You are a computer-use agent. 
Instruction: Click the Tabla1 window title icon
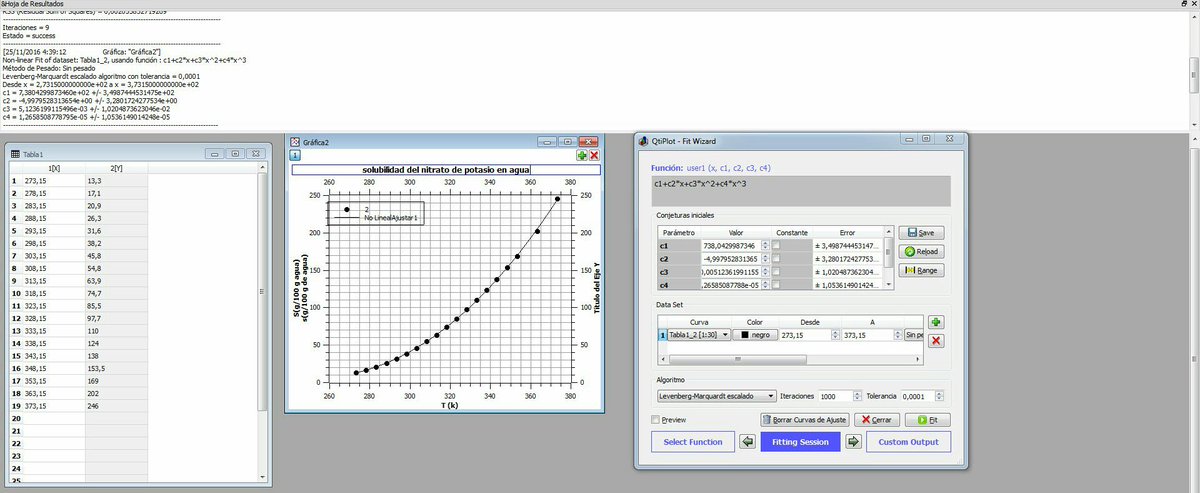coord(14,154)
